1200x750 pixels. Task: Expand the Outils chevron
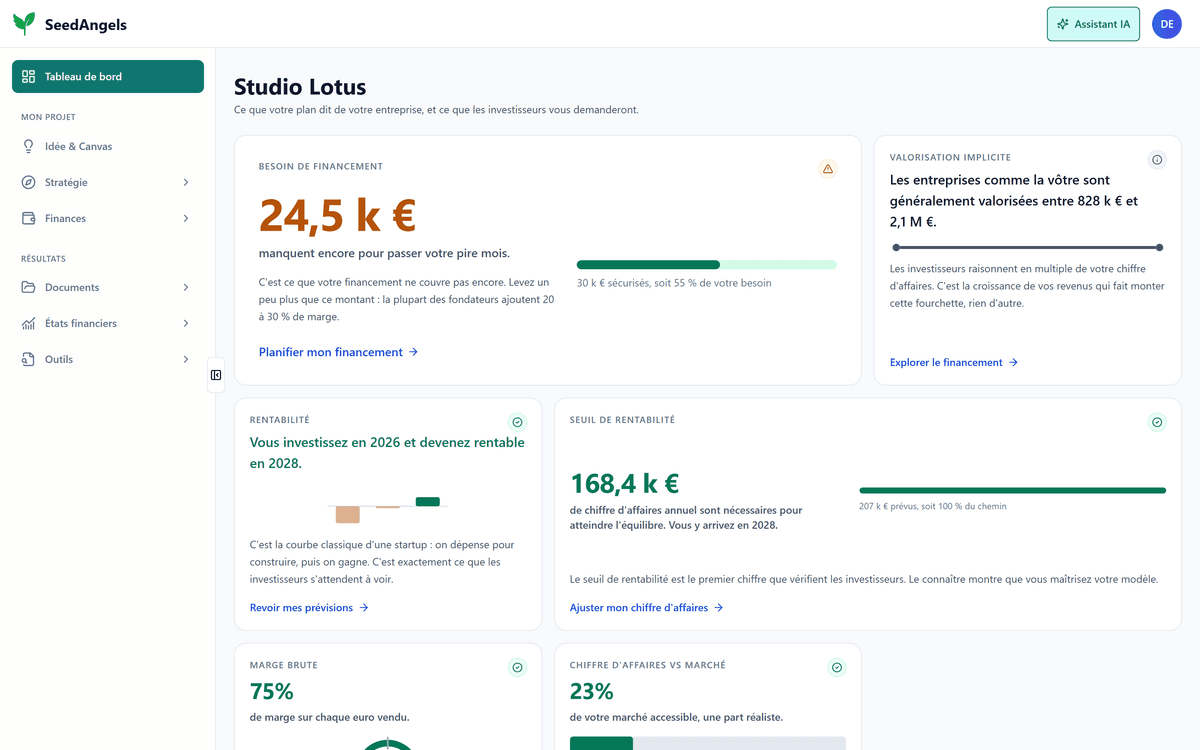(186, 359)
